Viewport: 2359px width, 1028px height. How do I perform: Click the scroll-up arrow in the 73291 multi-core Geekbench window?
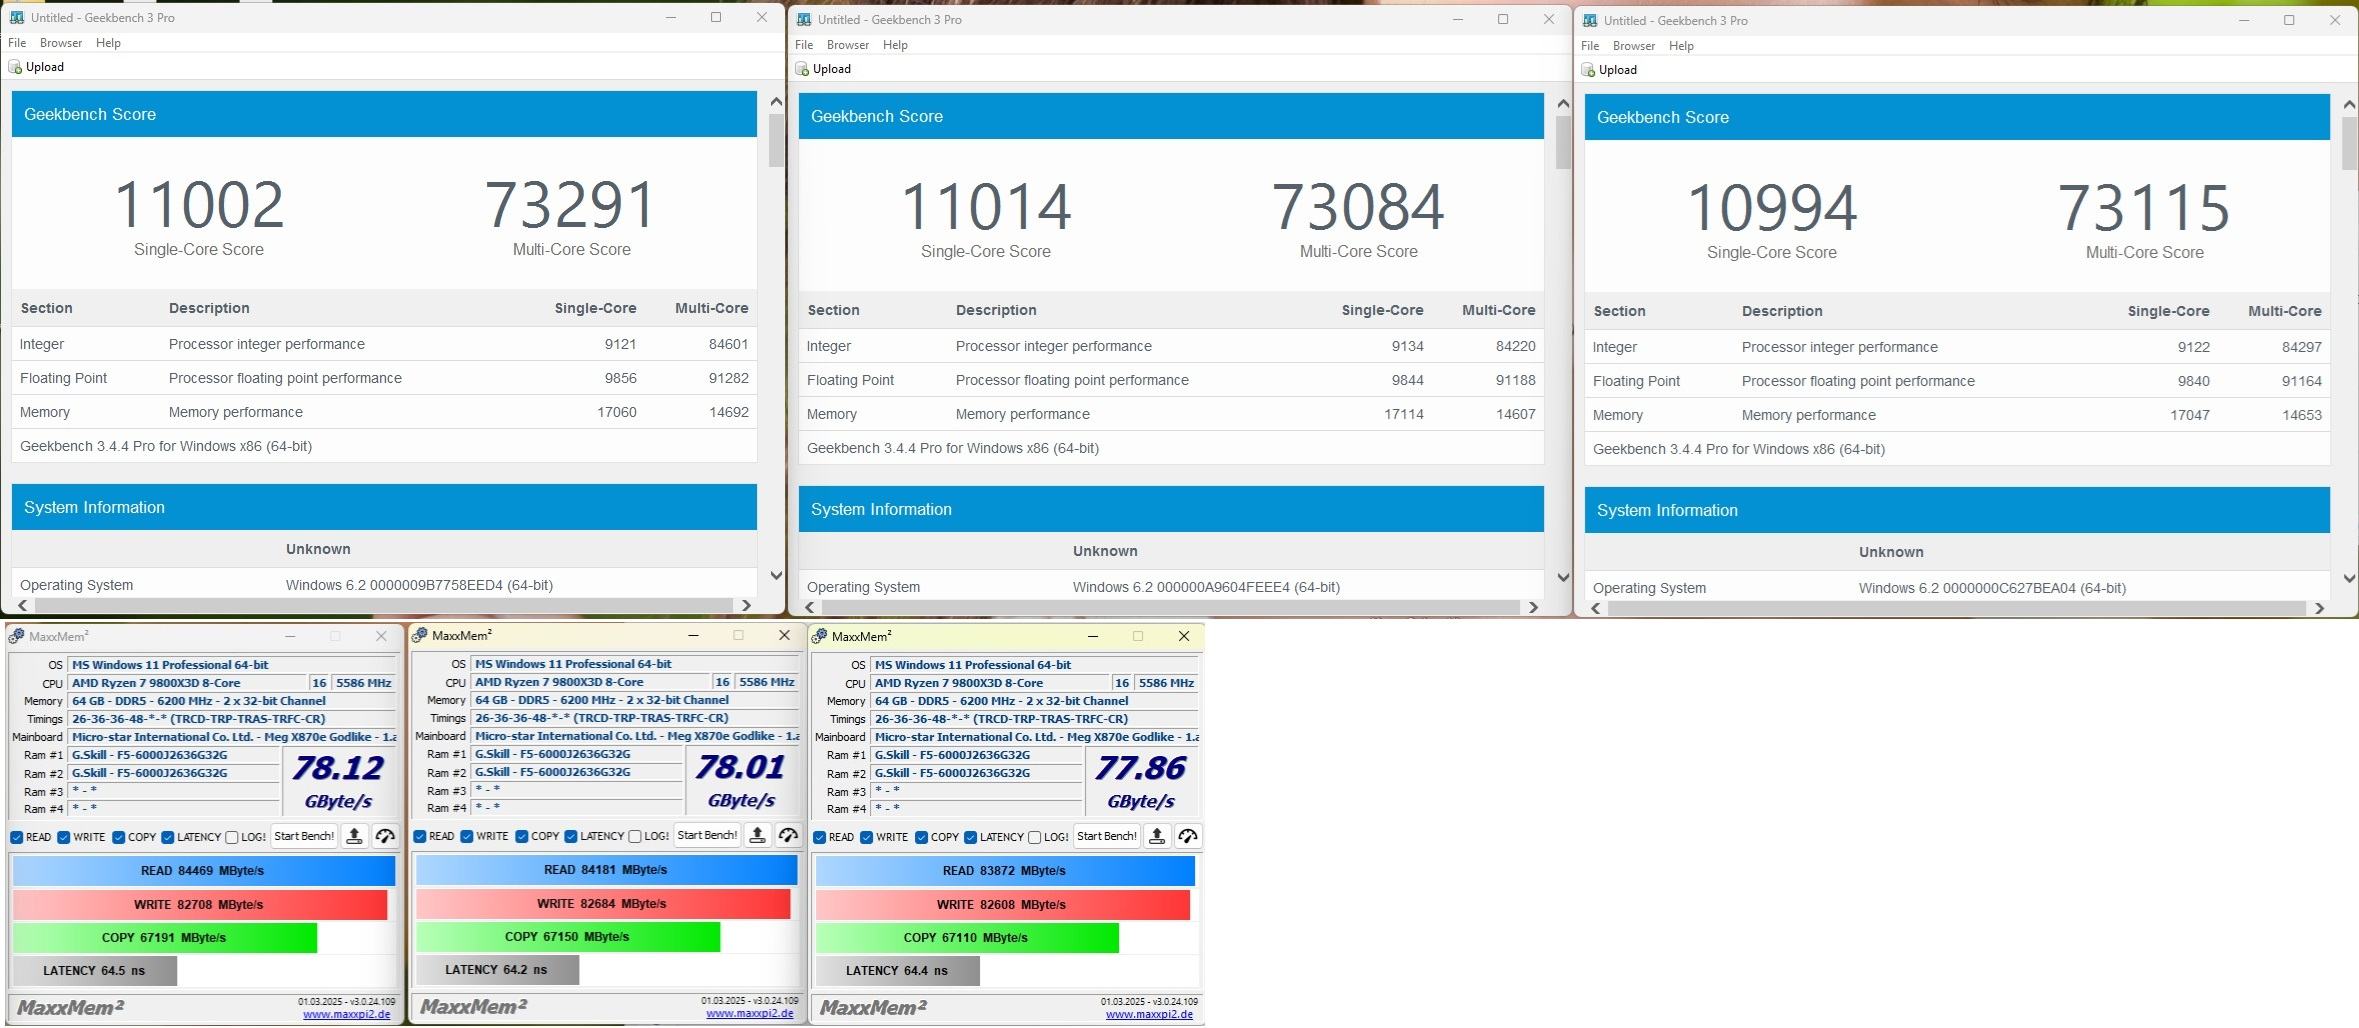[776, 101]
